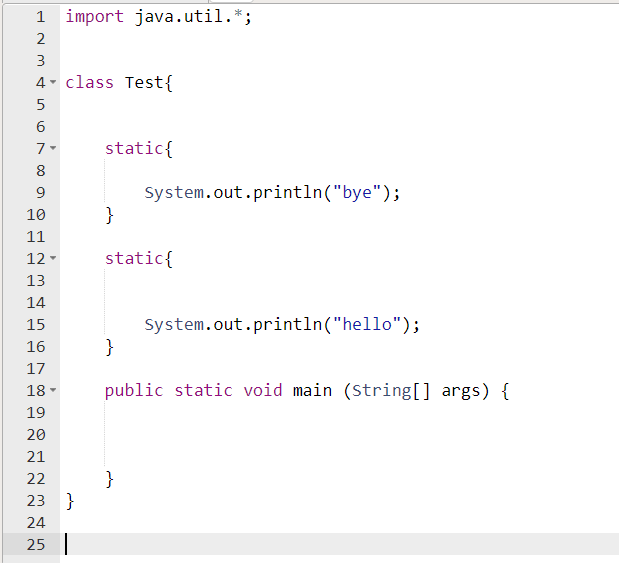This screenshot has height=563, width=619.
Task: Click line number 25 in the gutter
Action: [36, 544]
